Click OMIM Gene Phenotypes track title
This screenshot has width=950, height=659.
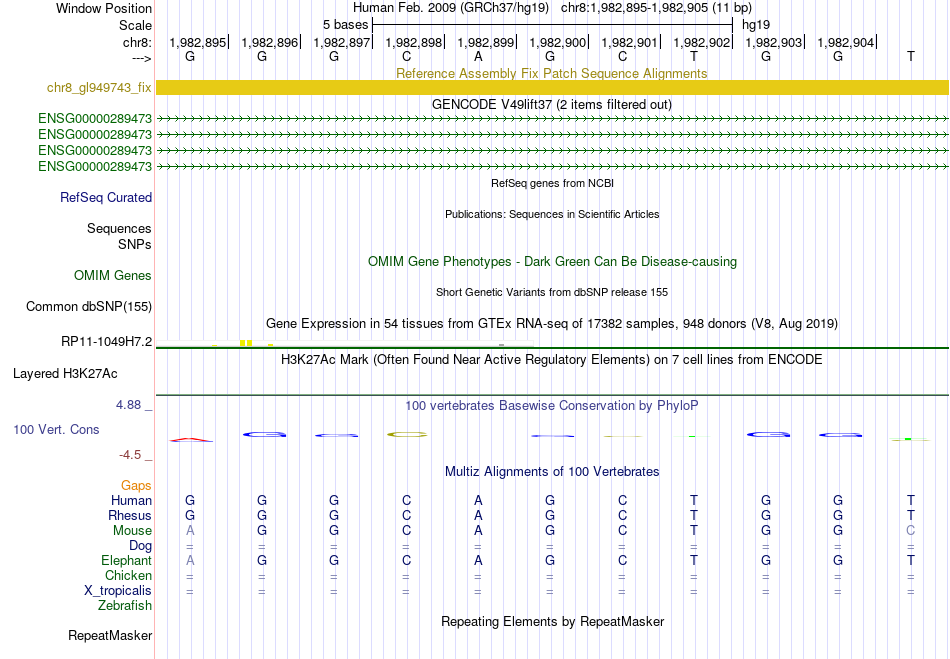pyautogui.click(x=552, y=262)
